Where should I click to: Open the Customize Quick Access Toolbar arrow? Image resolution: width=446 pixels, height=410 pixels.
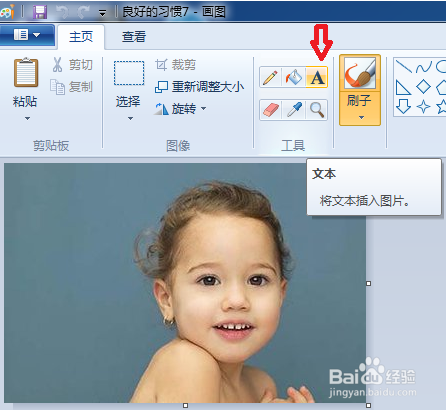pyautogui.click(x=102, y=13)
